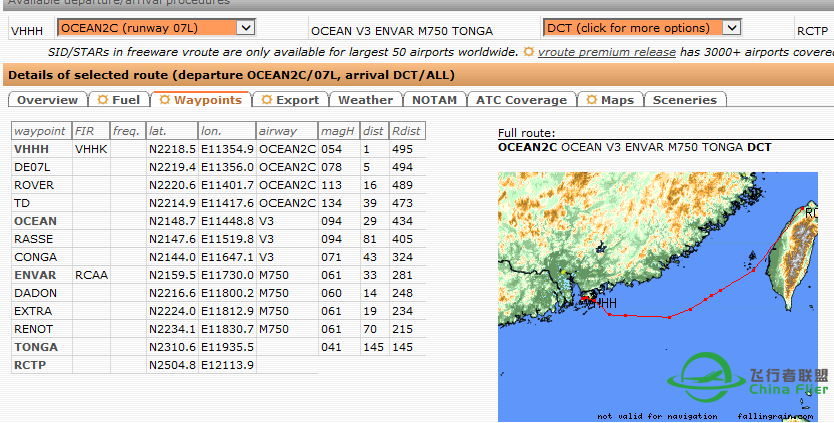834x423 pixels.
Task: Select the Waypoints tab
Action: click(x=201, y=99)
